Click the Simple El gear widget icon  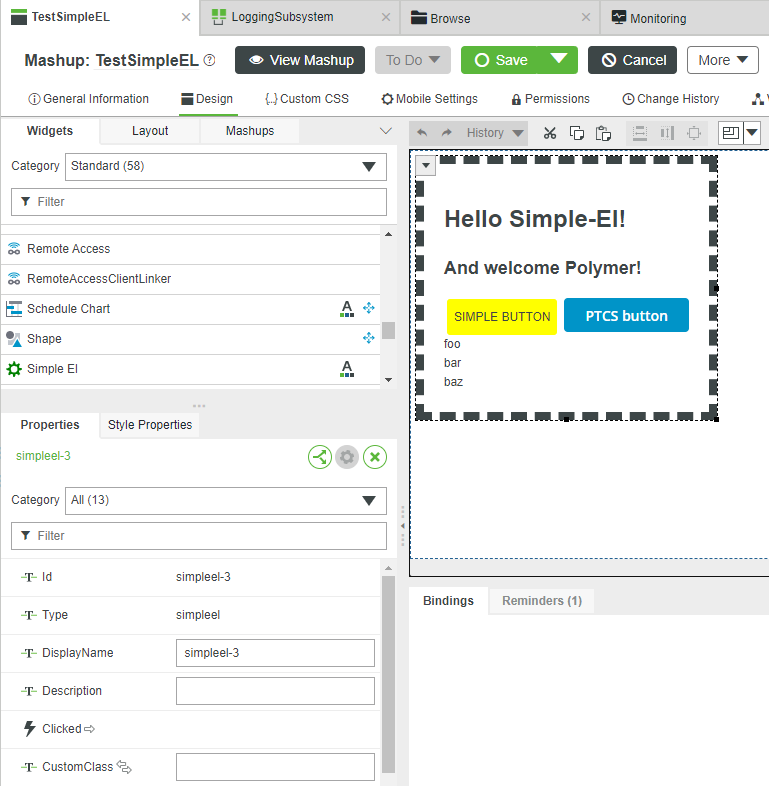pyautogui.click(x=14, y=369)
